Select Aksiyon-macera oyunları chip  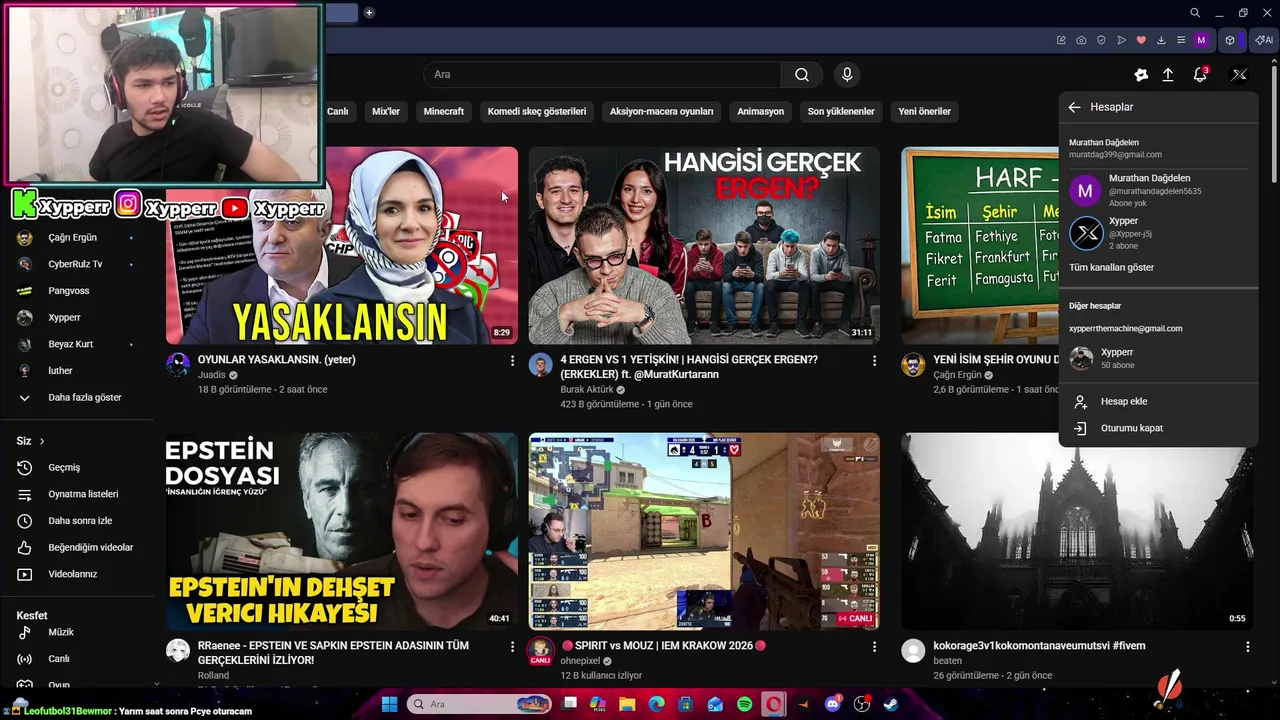662,111
